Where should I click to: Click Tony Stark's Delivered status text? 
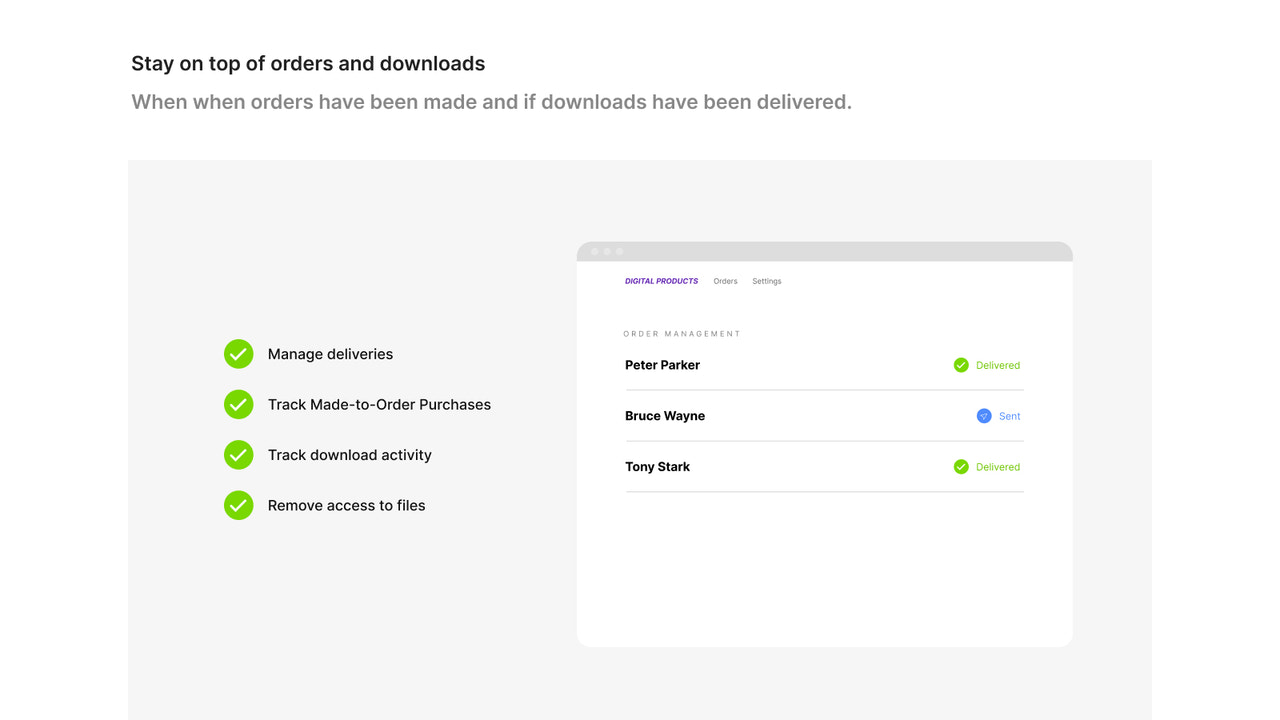[998, 467]
